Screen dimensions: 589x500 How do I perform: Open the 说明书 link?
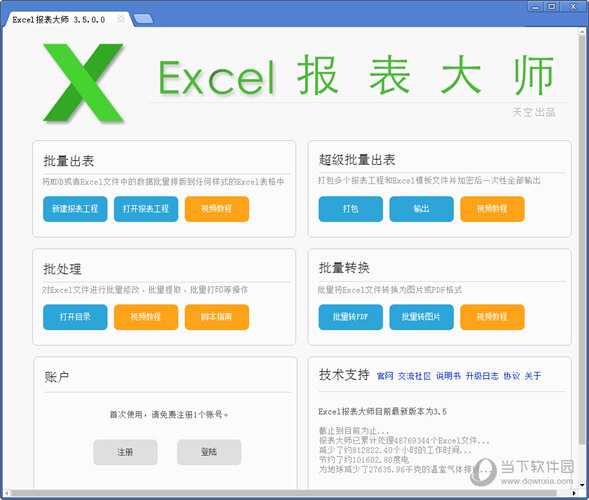(x=449, y=376)
